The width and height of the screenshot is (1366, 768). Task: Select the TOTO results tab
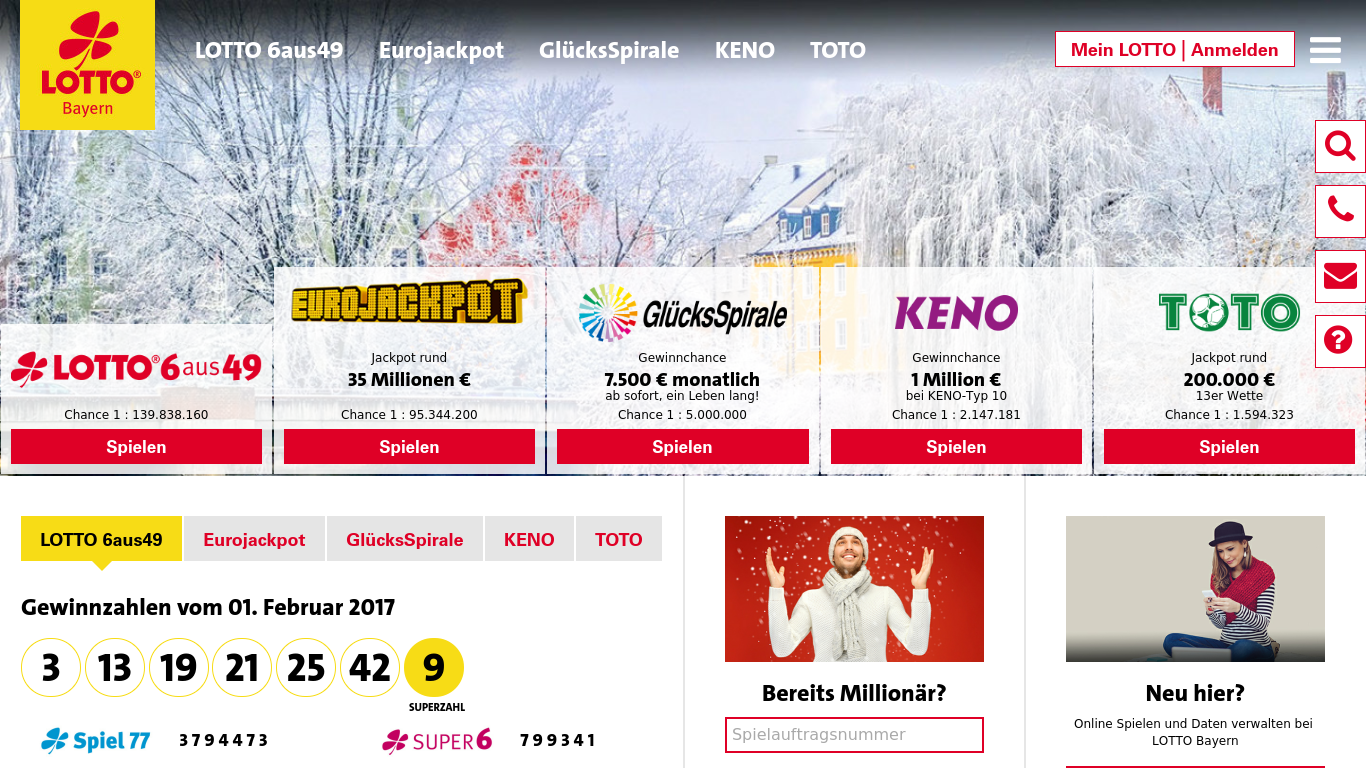point(619,539)
